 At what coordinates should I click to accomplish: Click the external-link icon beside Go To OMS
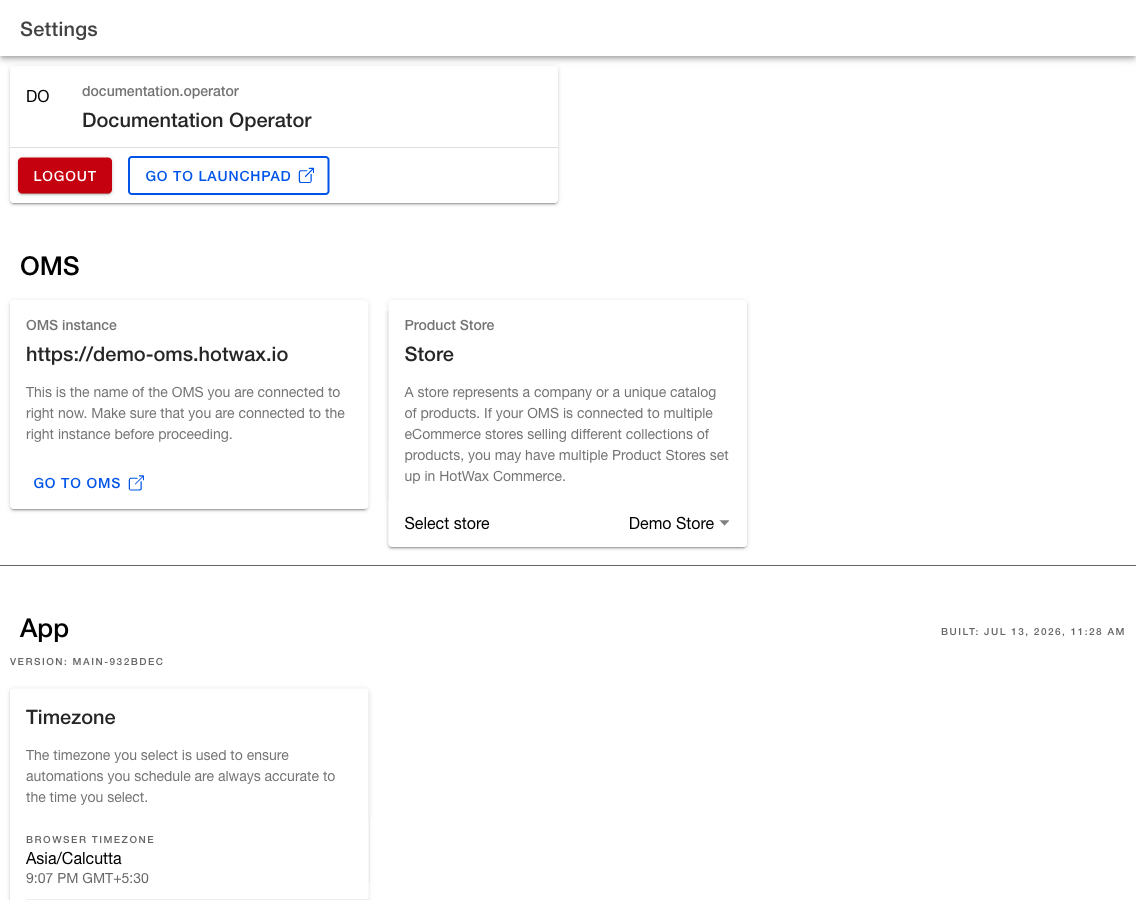point(136,483)
